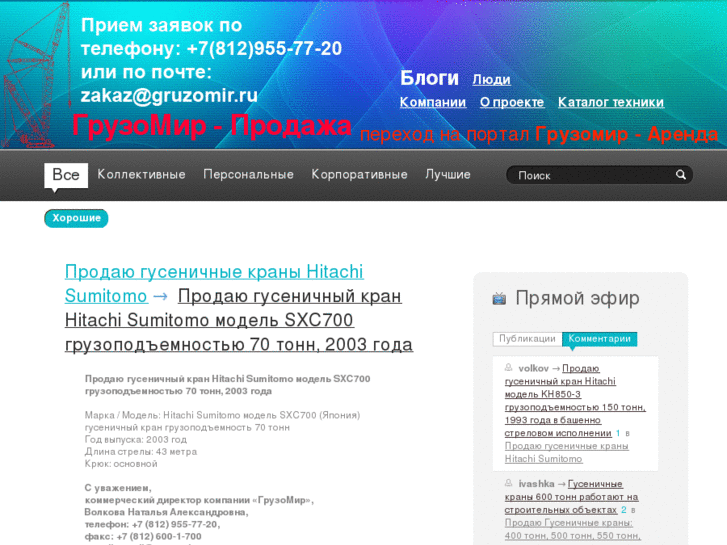Click header phone number +7(812)955-77-20
727x545 pixels.
[264, 49]
